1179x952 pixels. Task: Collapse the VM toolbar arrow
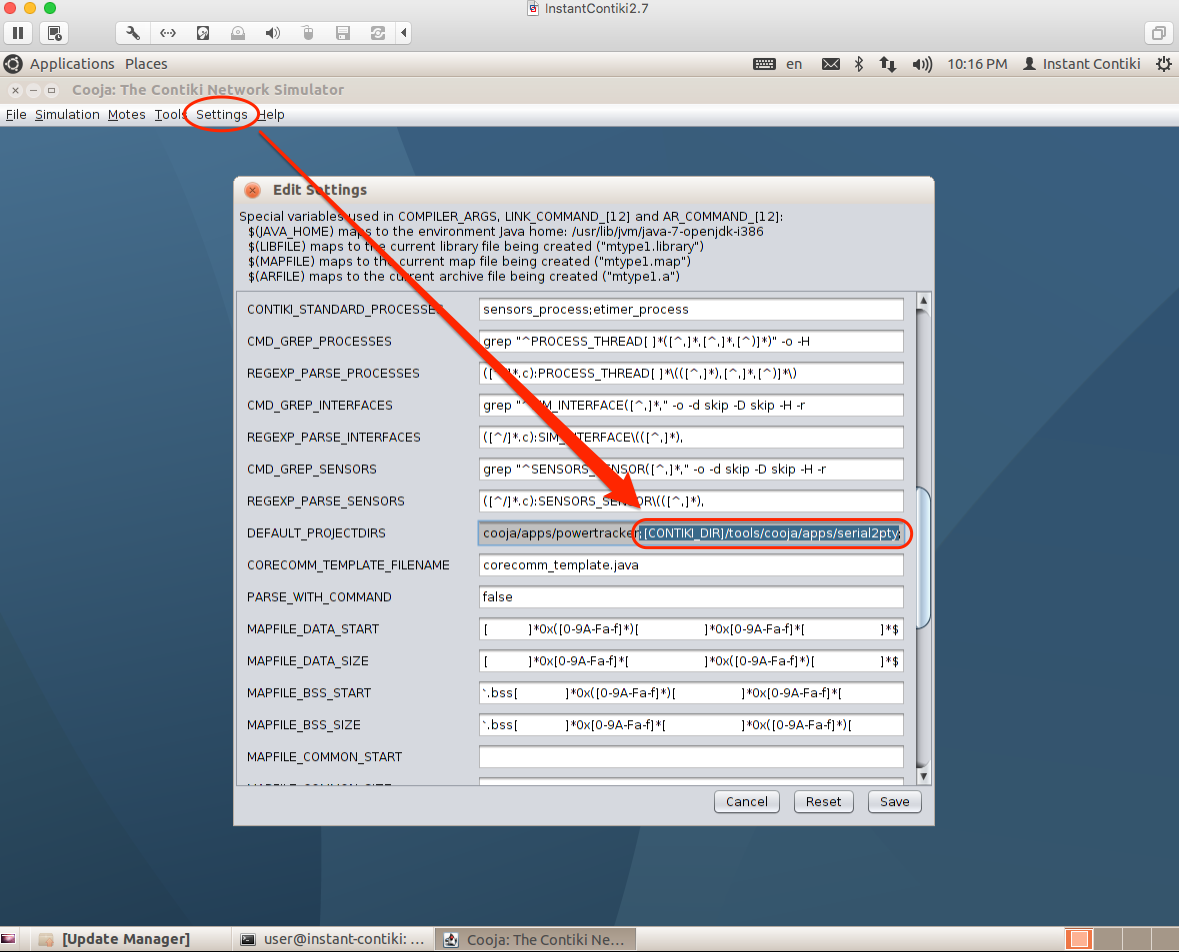(404, 33)
